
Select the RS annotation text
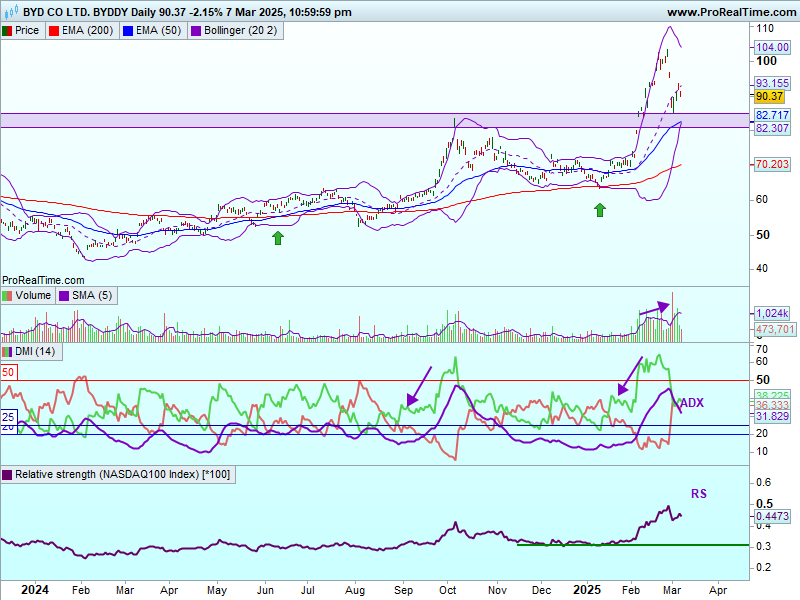click(x=698, y=493)
